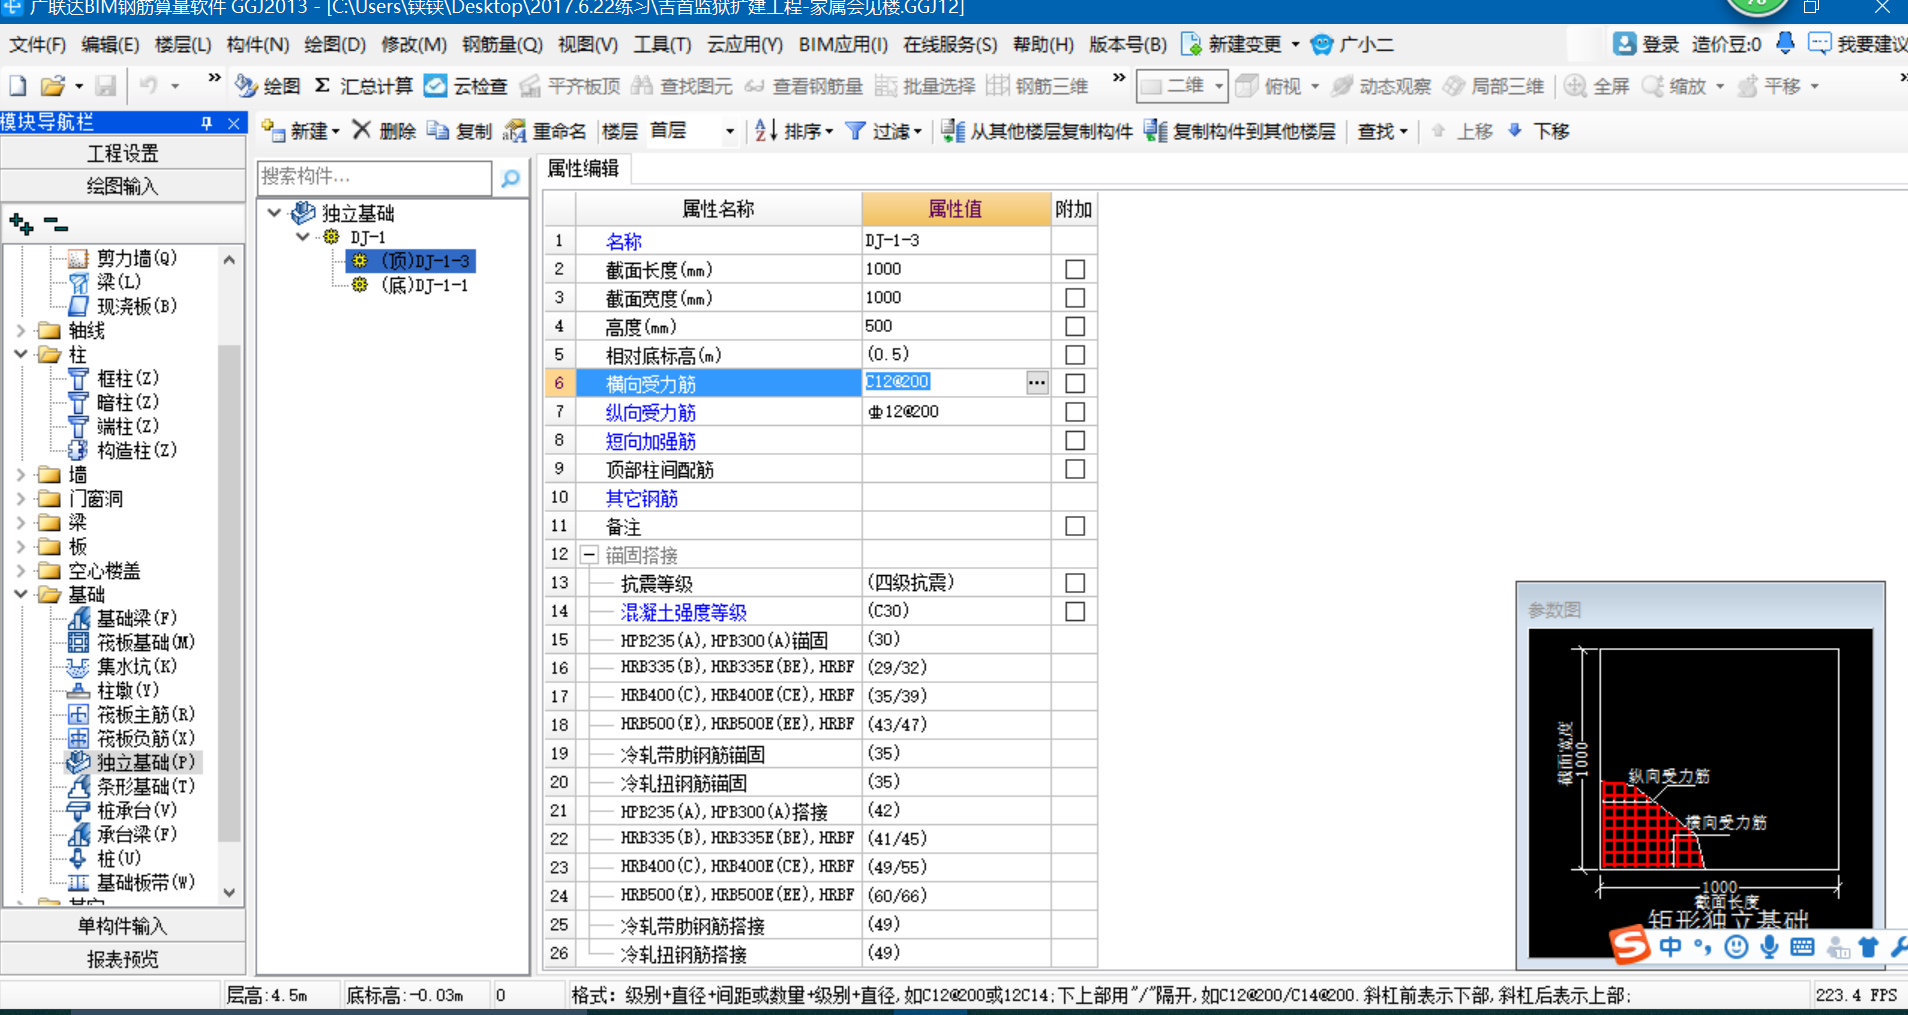This screenshot has height=1015, width=1908.
Task: Expand the 墙 folder in navigation tree
Action: [x=21, y=474]
